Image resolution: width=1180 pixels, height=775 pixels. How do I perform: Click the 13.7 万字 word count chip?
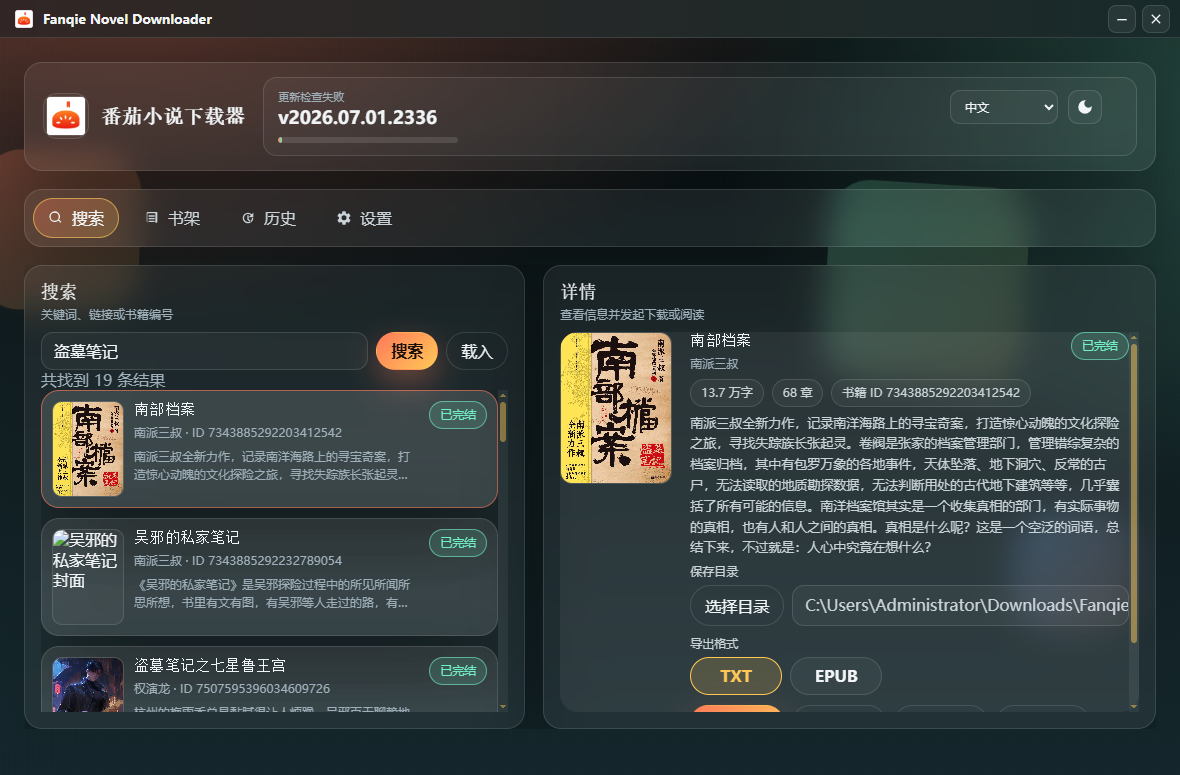727,393
